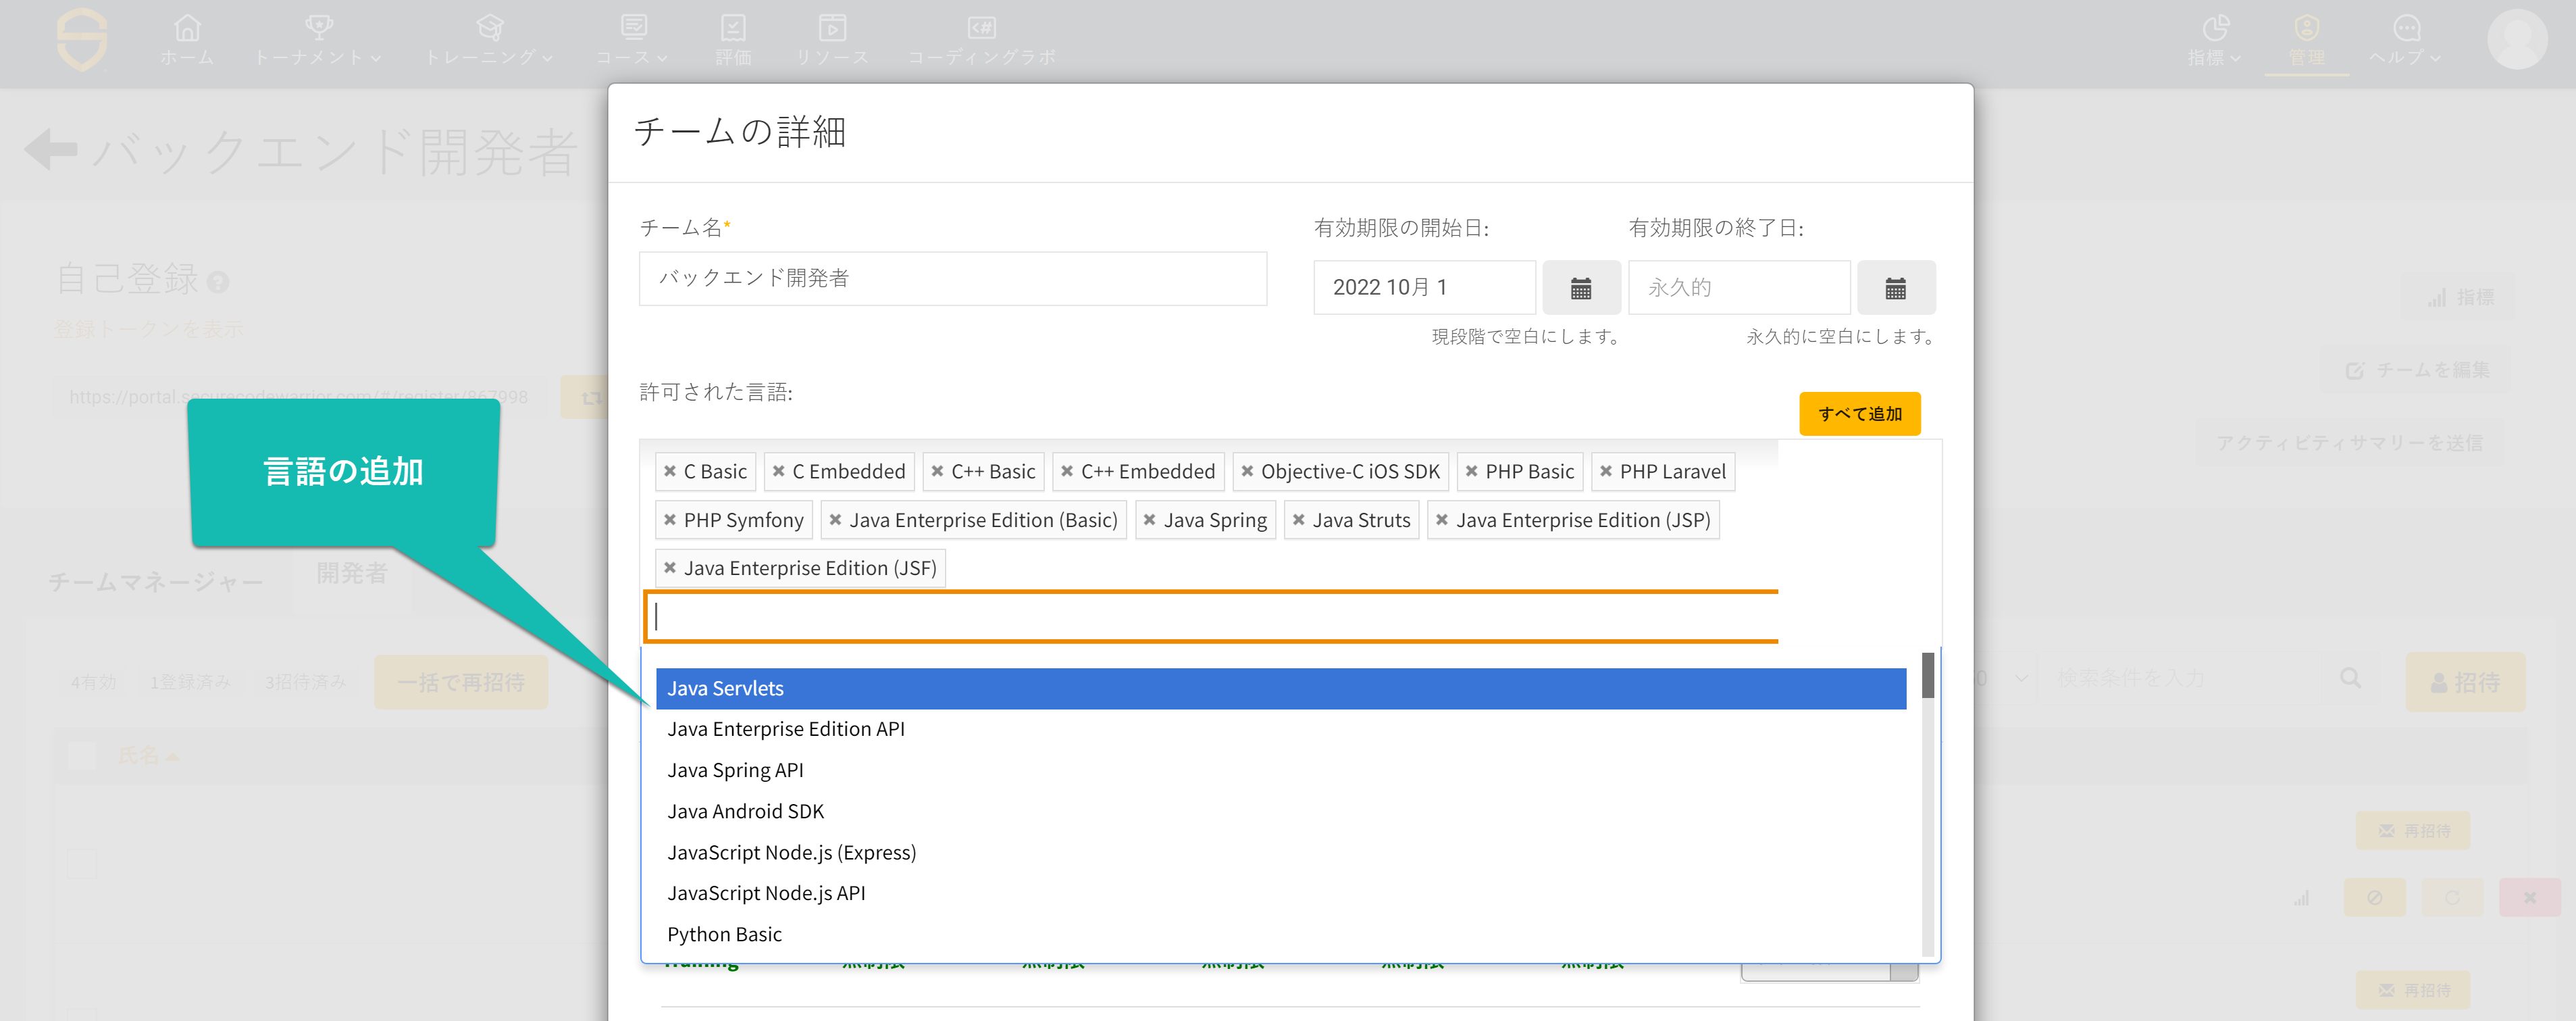Remove the C++ Embedded language tag
Screen dimensions: 2576x1021
coord(1067,471)
